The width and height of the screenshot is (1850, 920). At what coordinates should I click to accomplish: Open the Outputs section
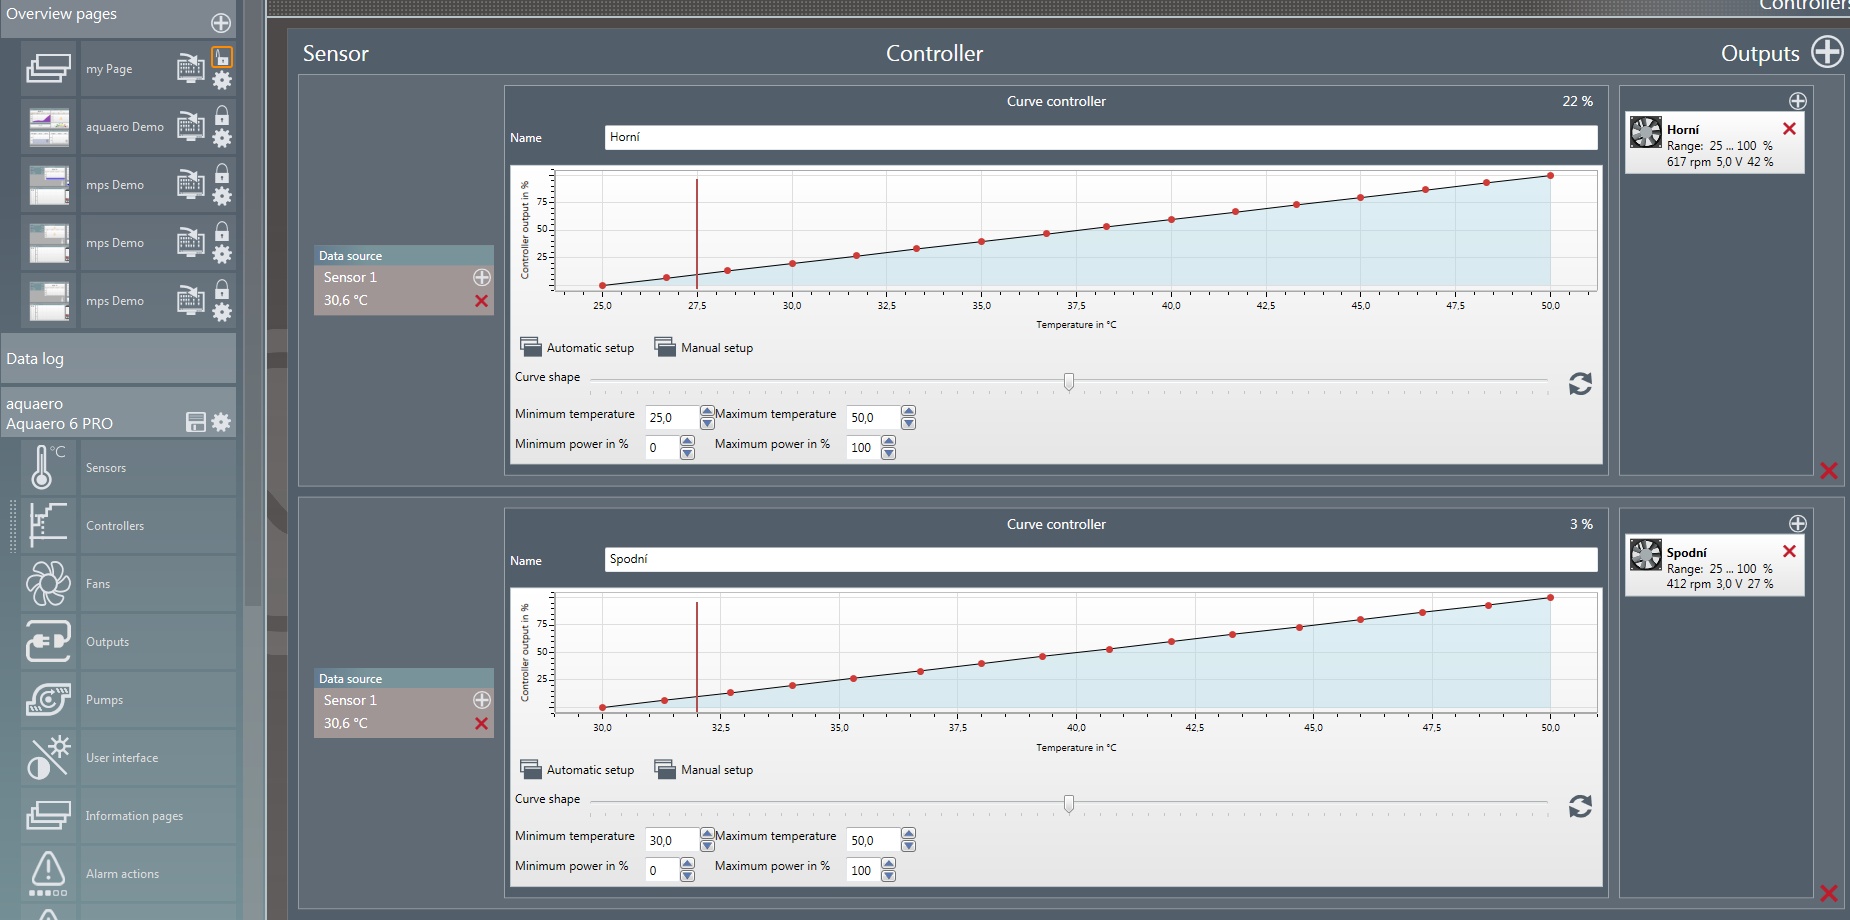click(x=158, y=642)
